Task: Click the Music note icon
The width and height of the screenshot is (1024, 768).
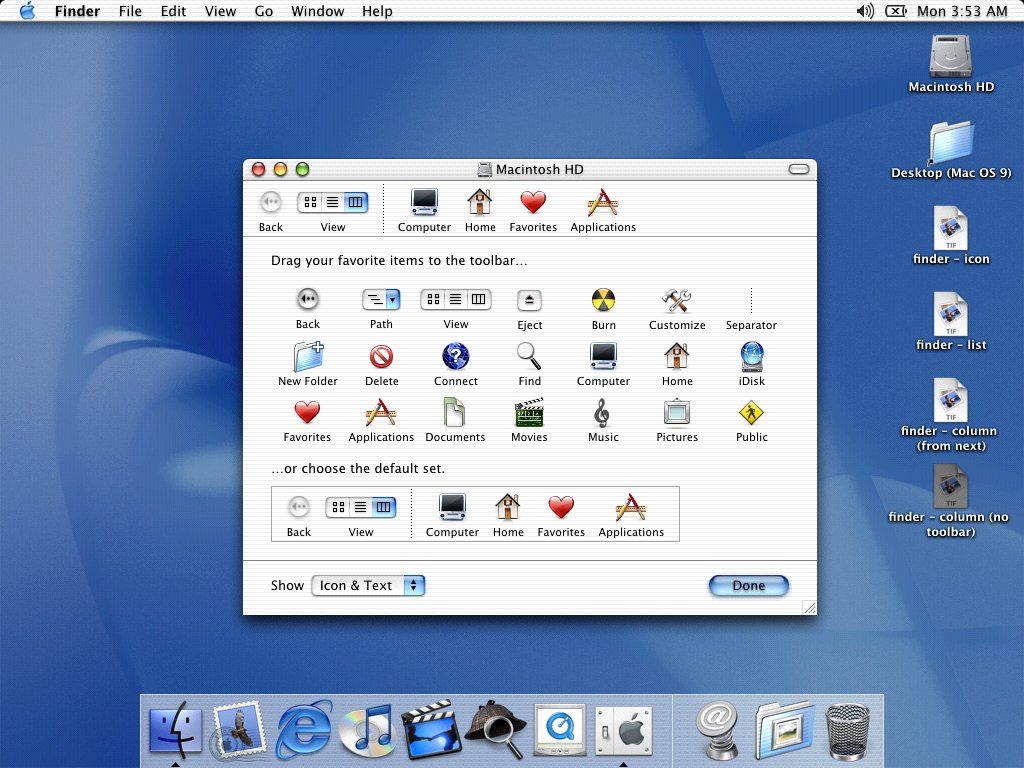Action: pyautogui.click(x=602, y=412)
